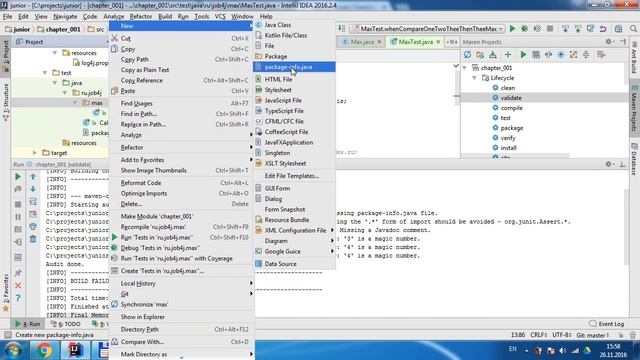
Task: Collapse the chapter_001 Maven node
Action: pos(465,68)
